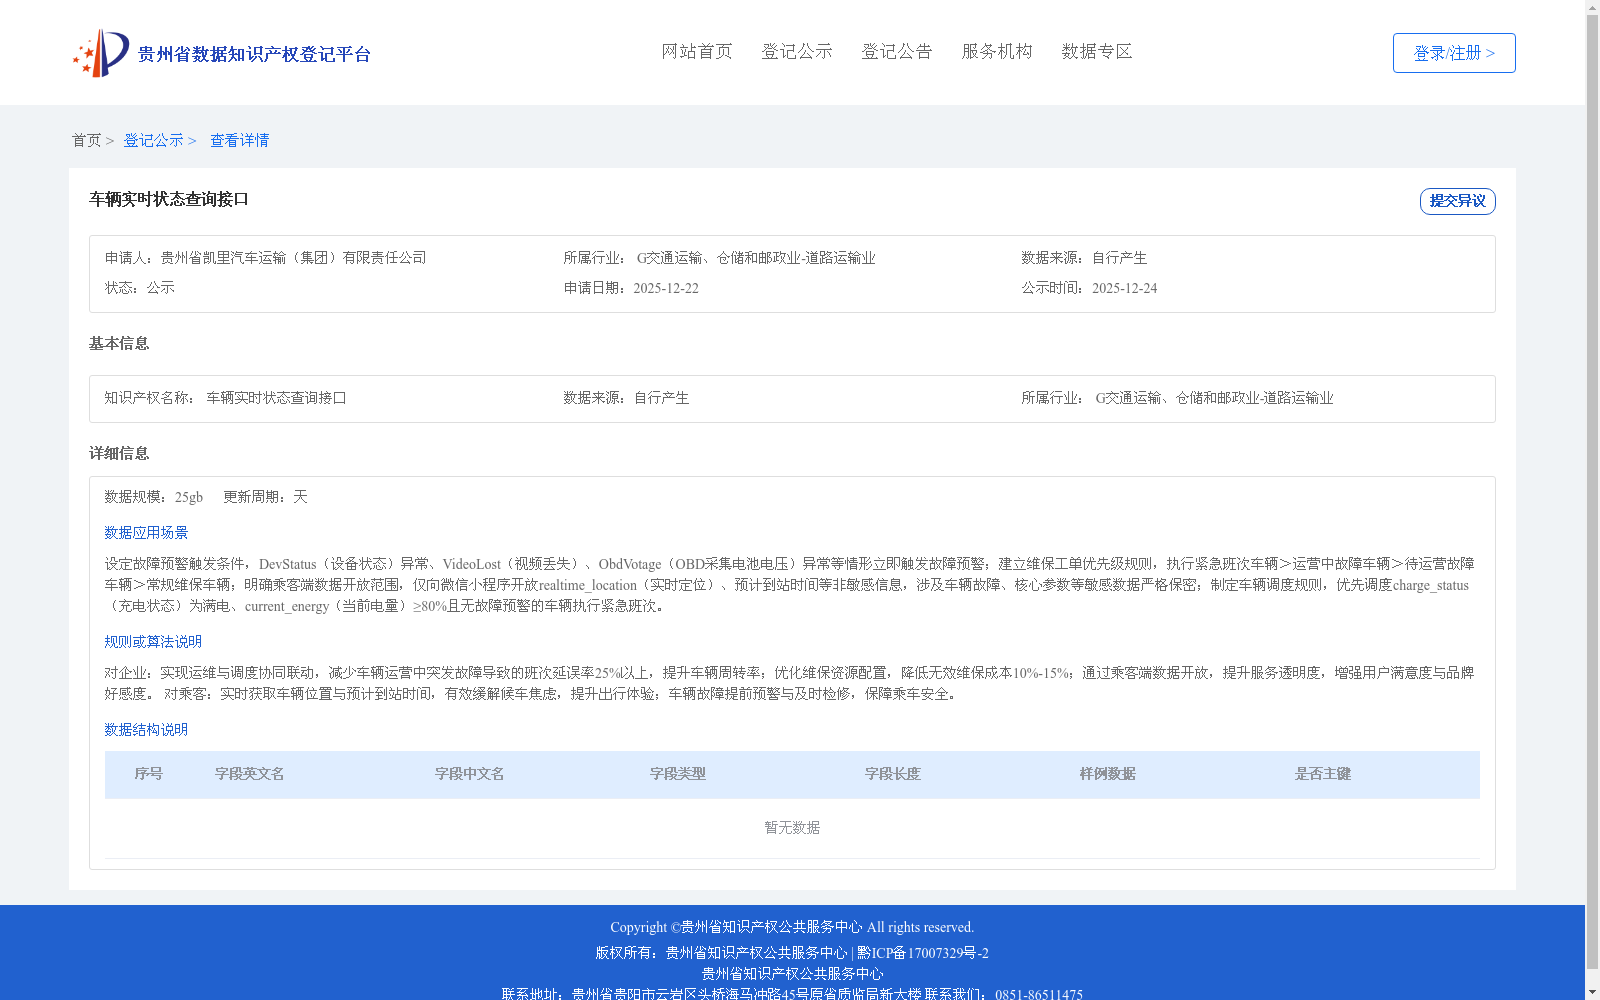Viewport: 1600px width, 1000px height.
Task: Open the 服务机构 navigation menu item
Action: tap(997, 51)
